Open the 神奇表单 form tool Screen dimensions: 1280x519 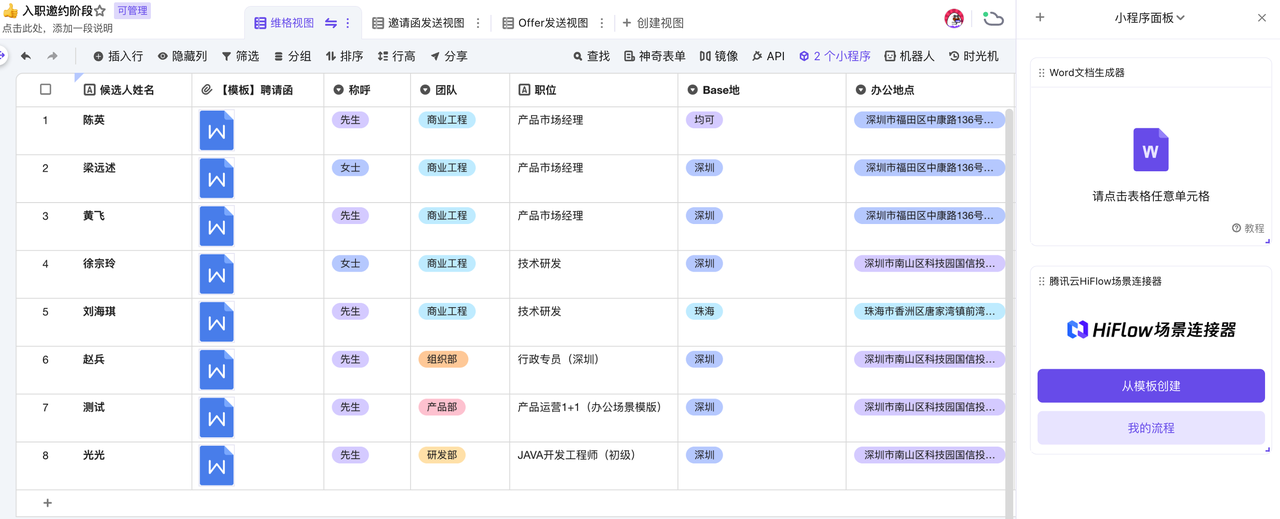[x=654, y=57]
